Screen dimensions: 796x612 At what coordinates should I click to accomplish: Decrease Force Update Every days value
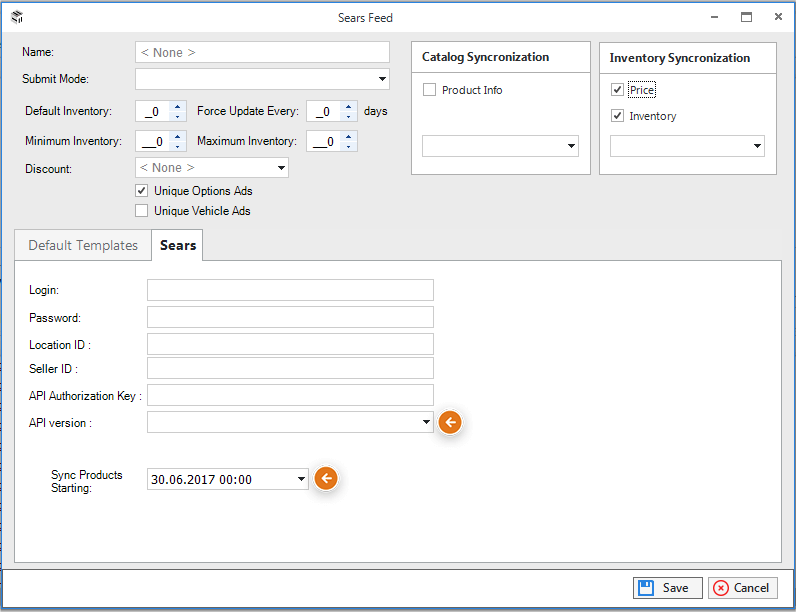pos(348,116)
